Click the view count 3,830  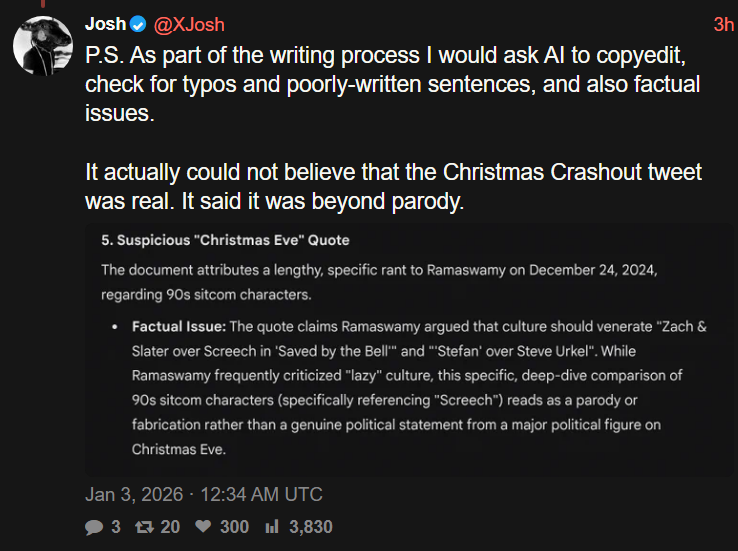(x=309, y=526)
